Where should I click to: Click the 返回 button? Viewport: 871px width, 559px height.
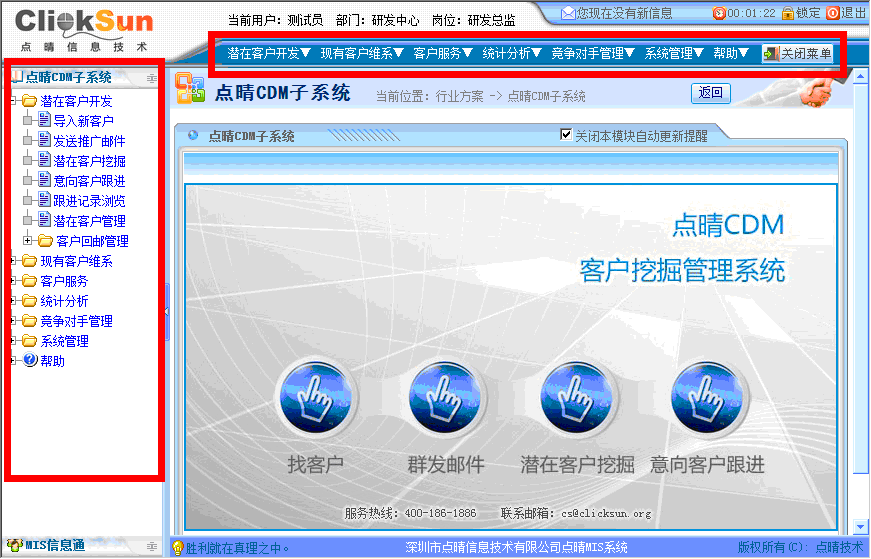pos(710,94)
